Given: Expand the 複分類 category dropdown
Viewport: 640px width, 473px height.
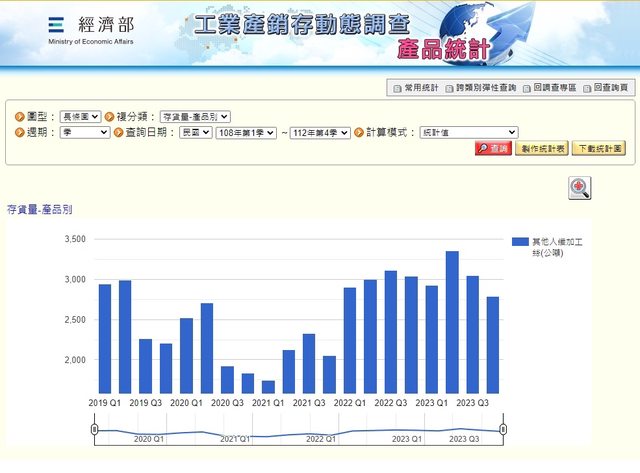Looking at the screenshot, I should 196,116.
